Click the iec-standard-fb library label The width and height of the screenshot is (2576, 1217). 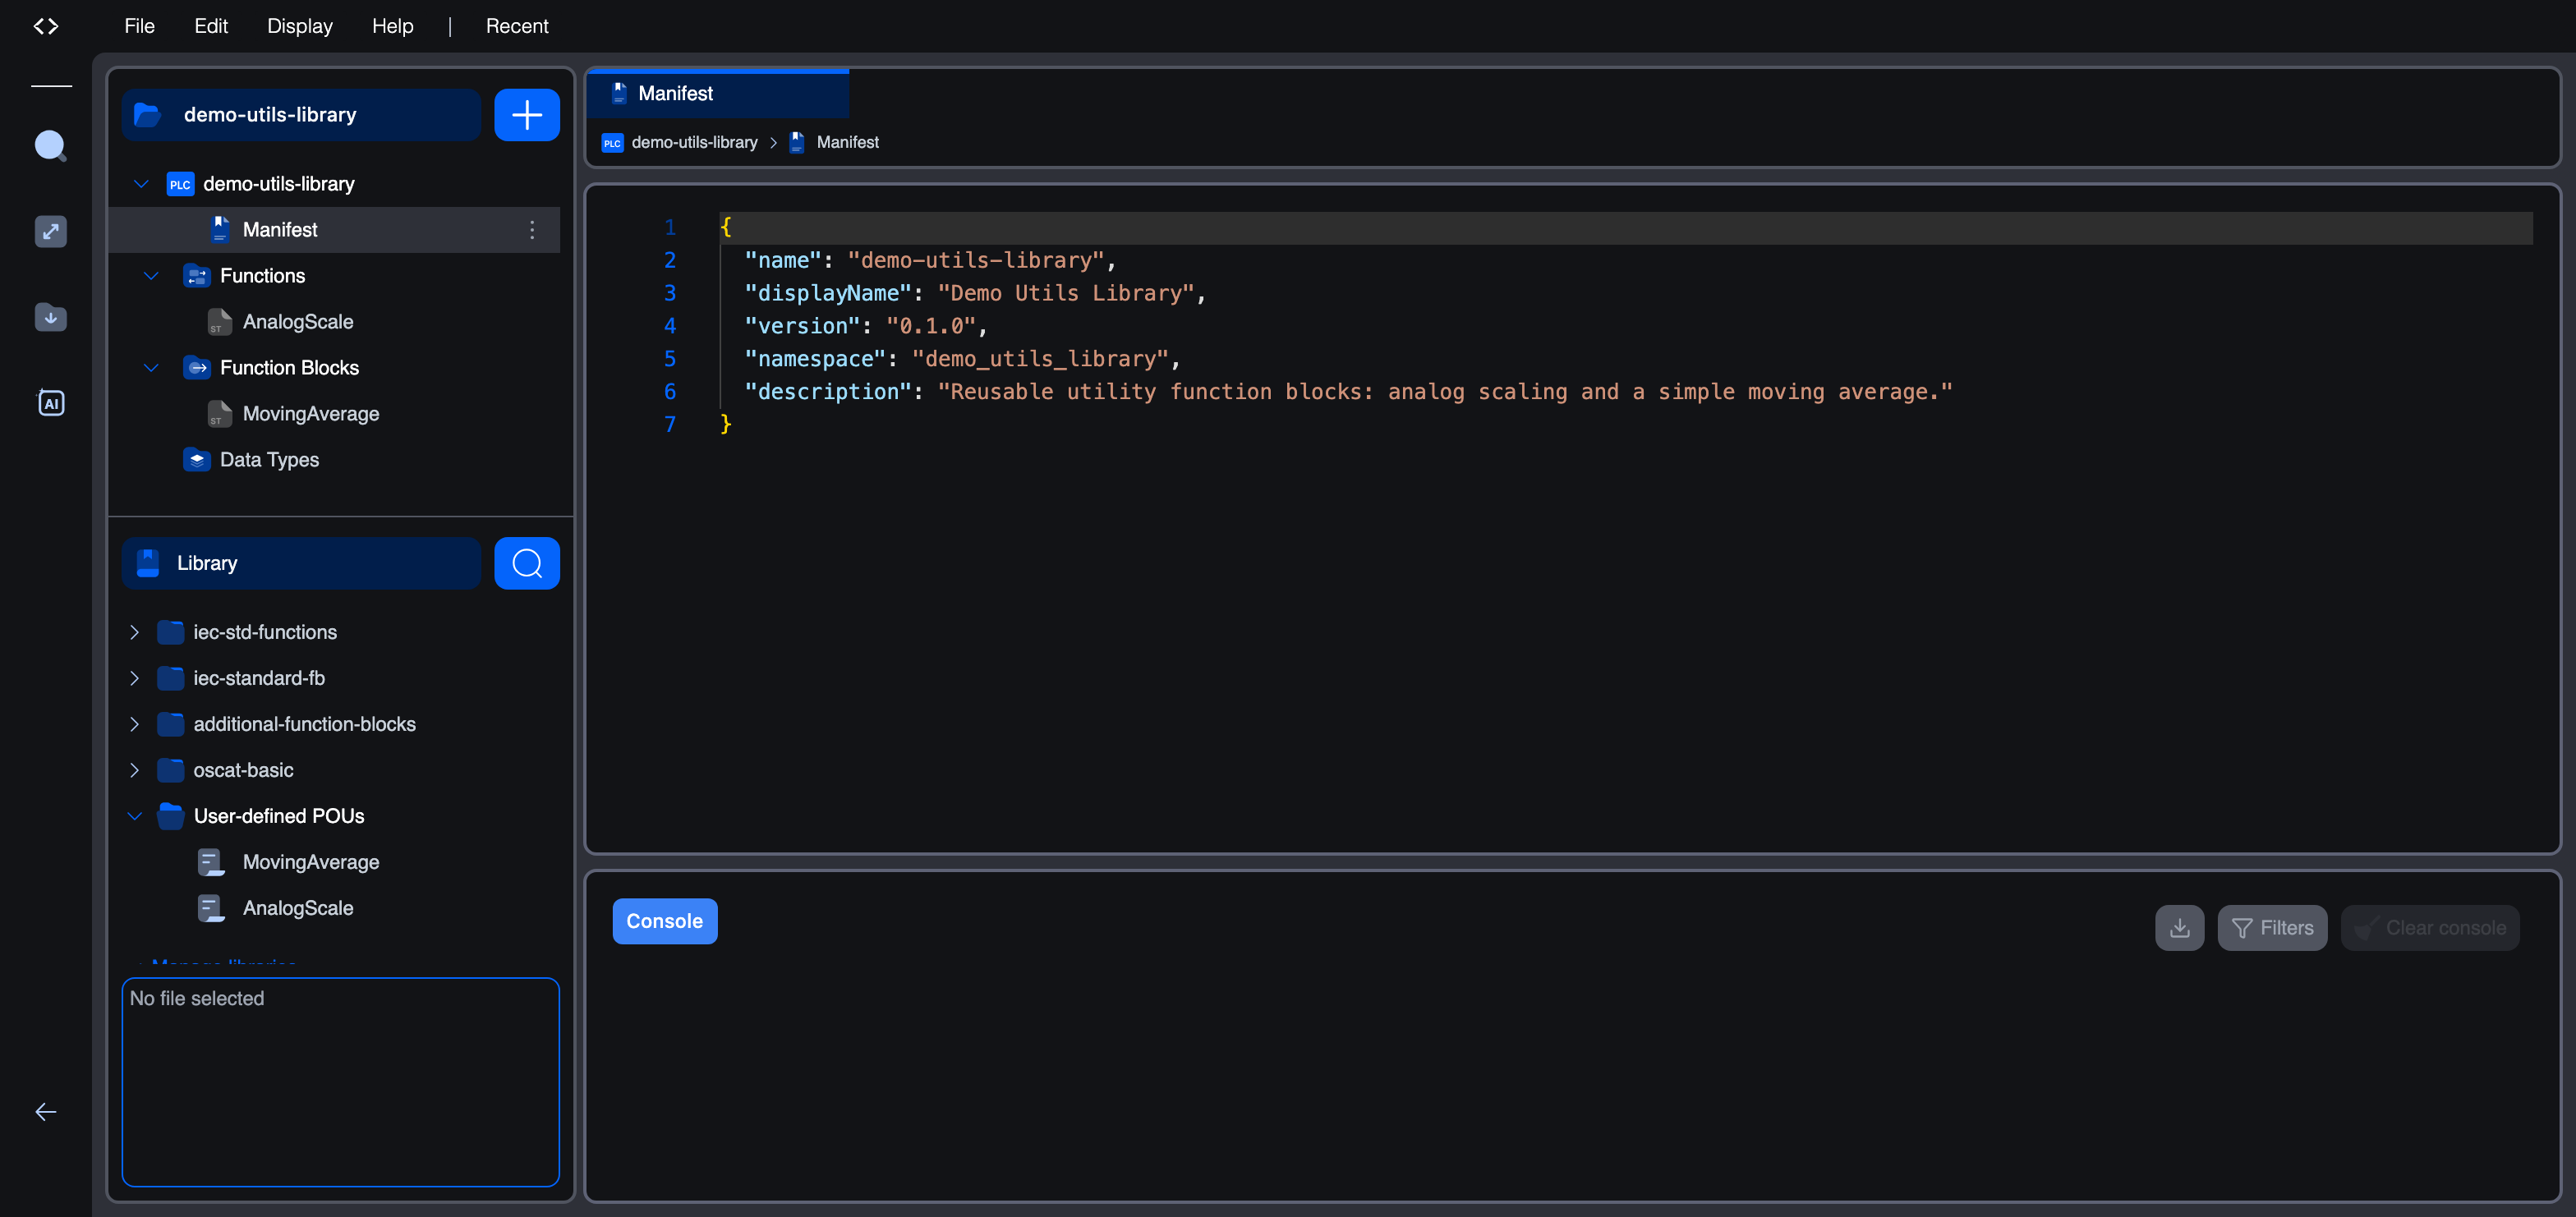point(259,678)
